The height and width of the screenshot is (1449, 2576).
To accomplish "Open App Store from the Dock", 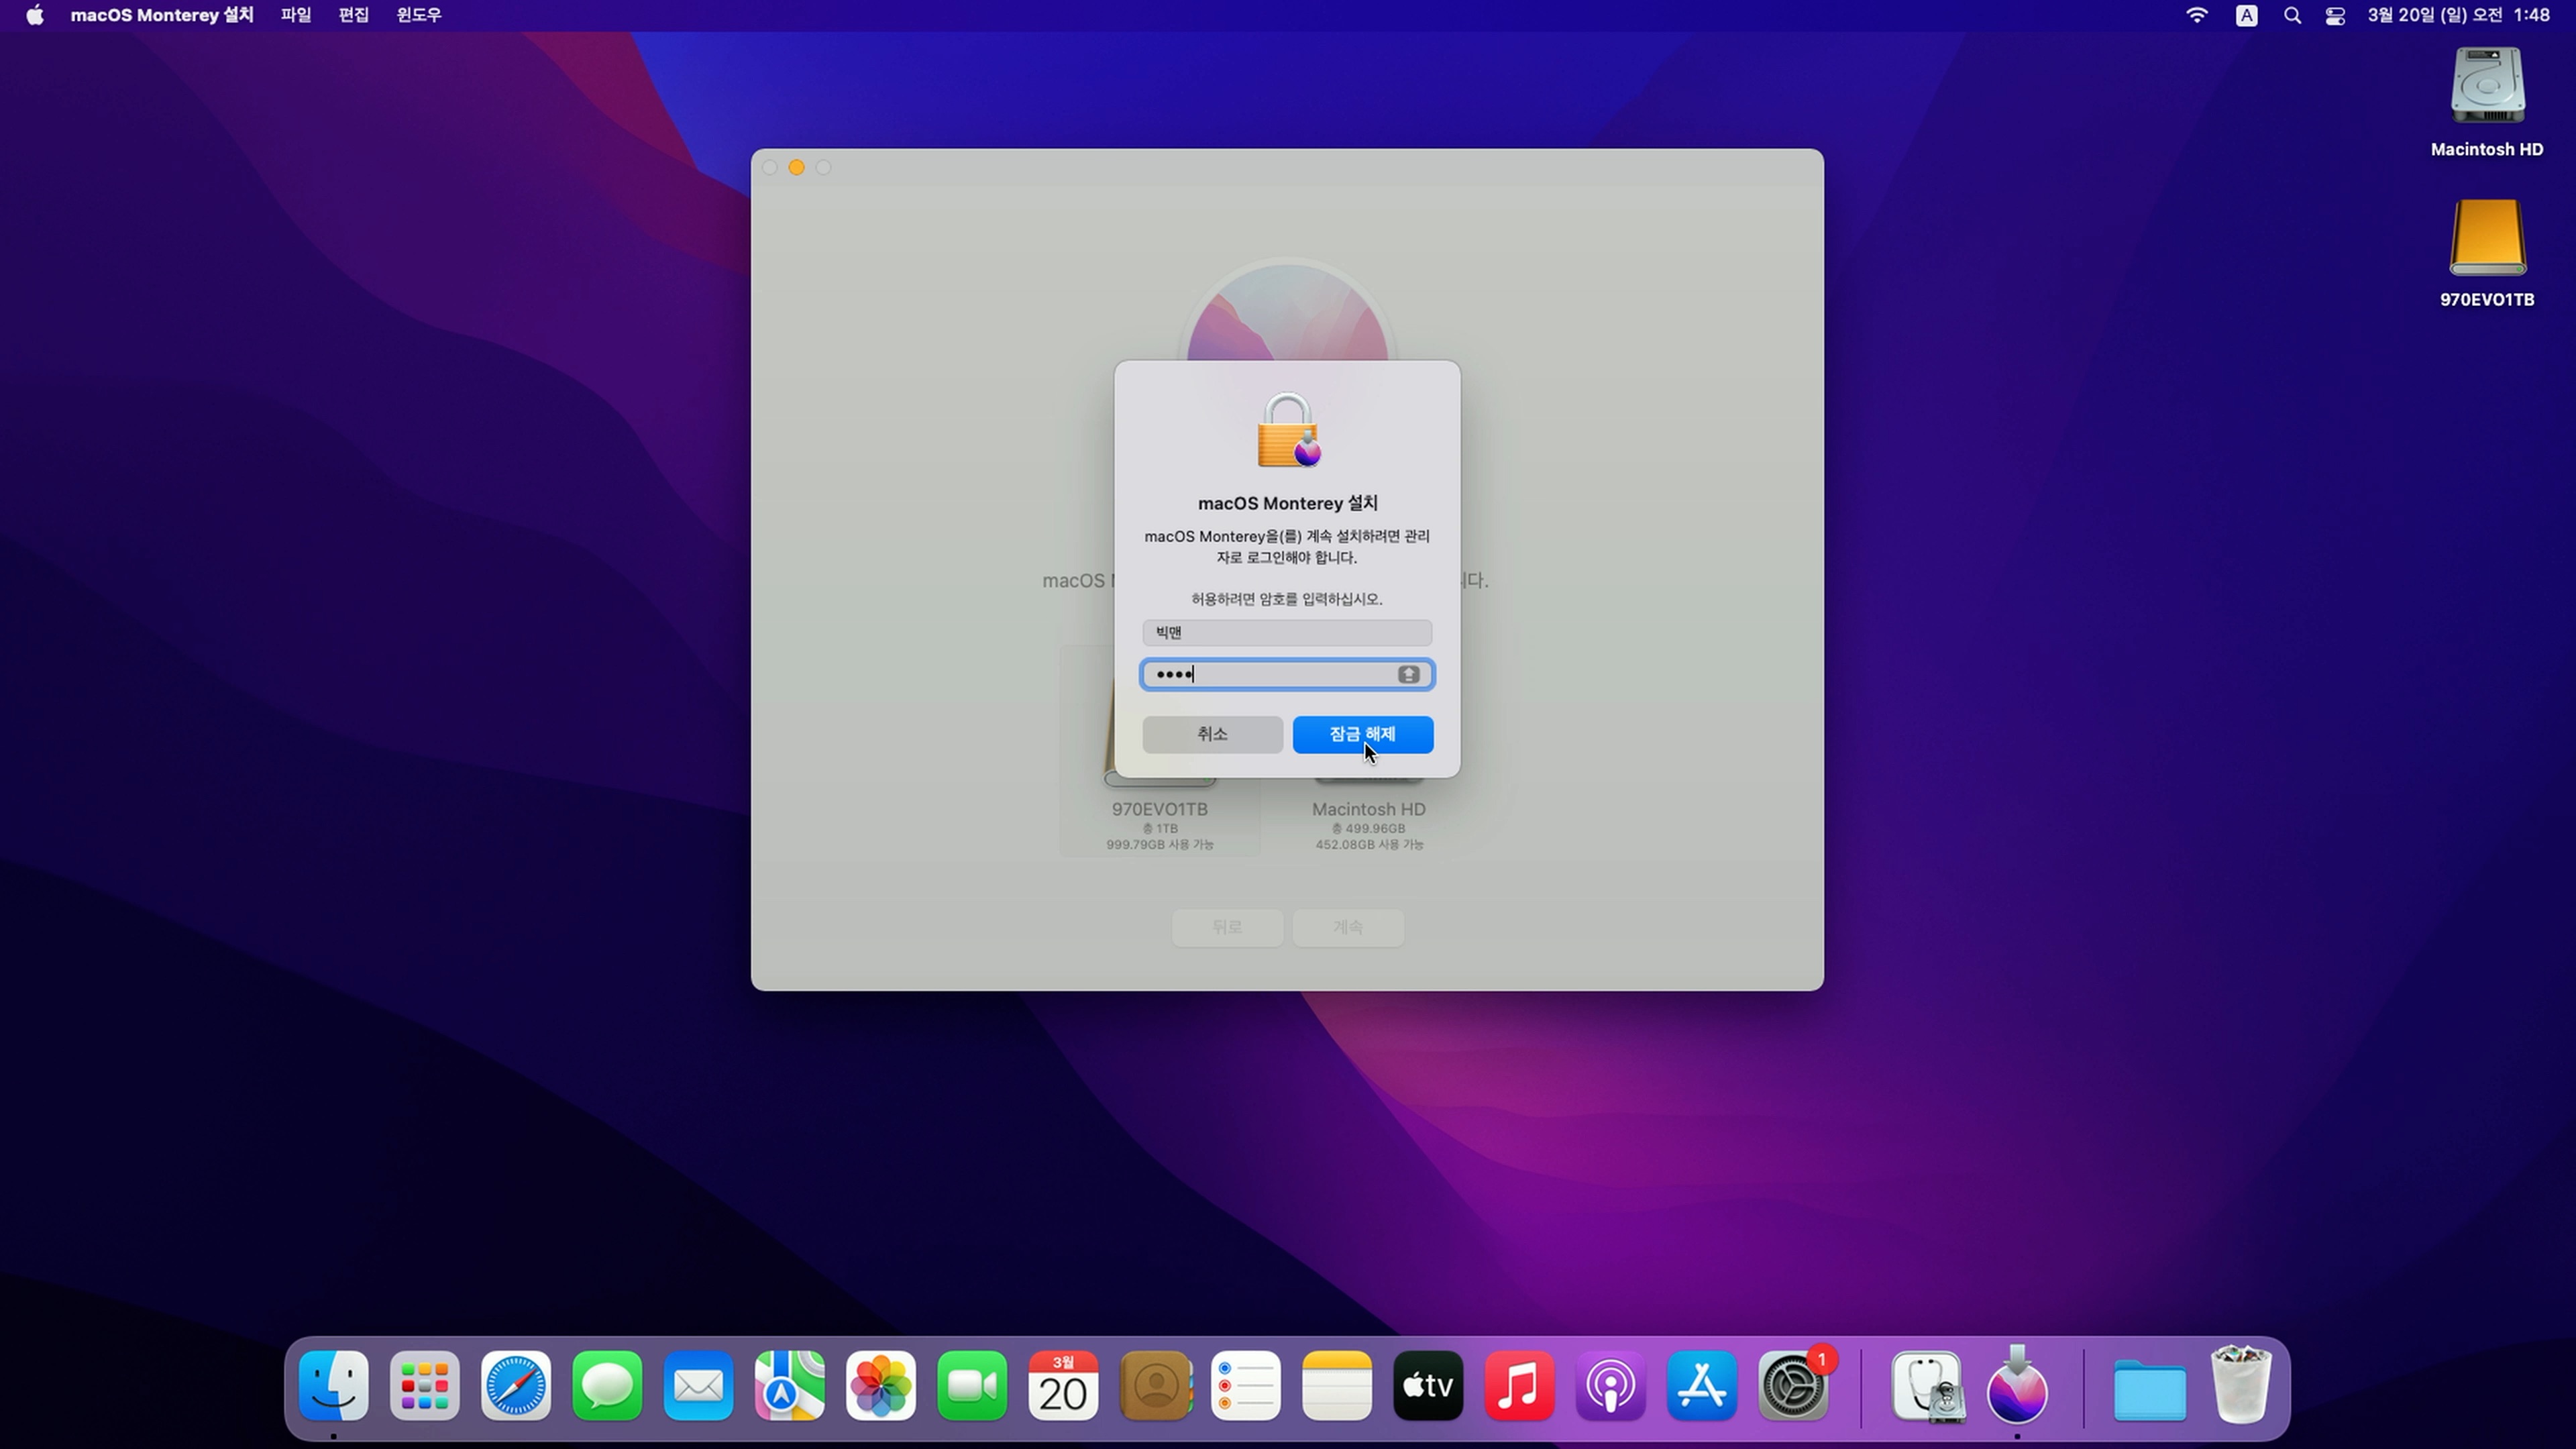I will pyautogui.click(x=1702, y=1386).
